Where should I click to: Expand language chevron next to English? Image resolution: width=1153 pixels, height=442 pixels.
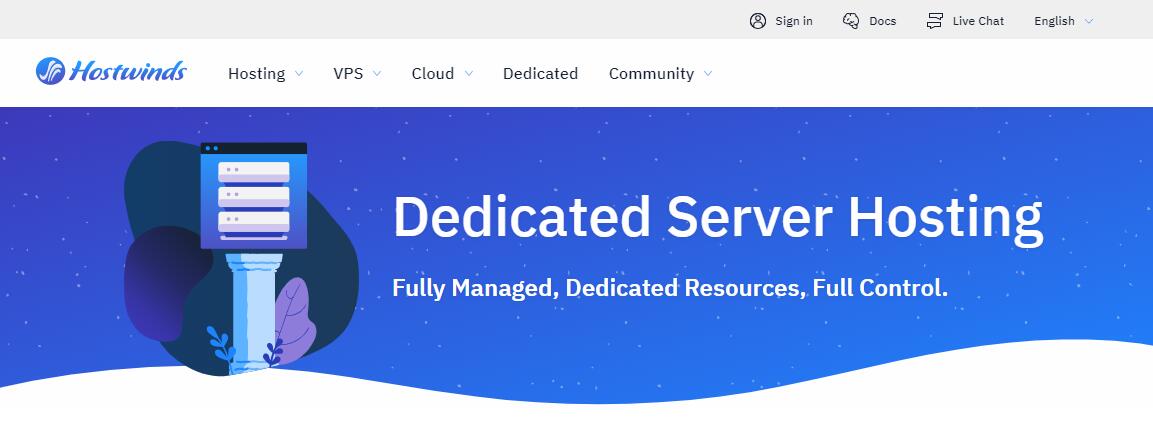tap(1089, 21)
